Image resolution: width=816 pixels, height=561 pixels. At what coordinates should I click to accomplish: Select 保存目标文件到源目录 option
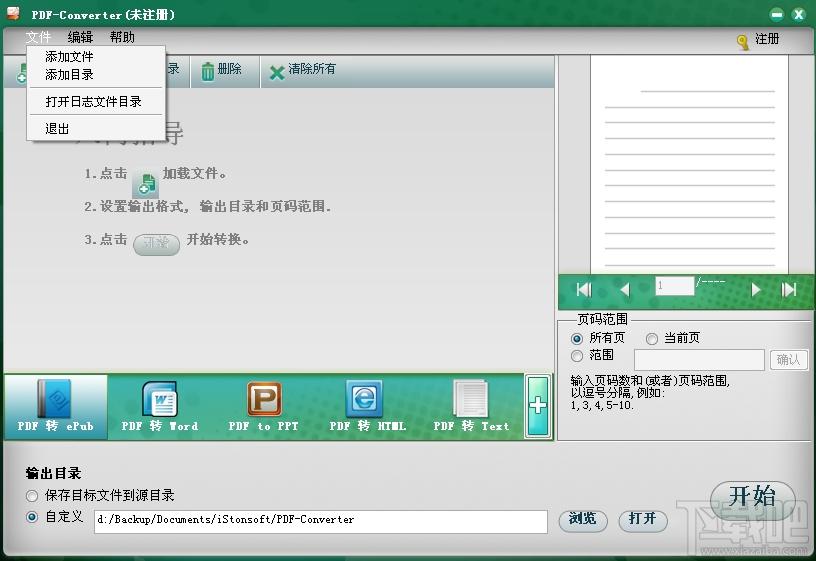click(x=32, y=496)
